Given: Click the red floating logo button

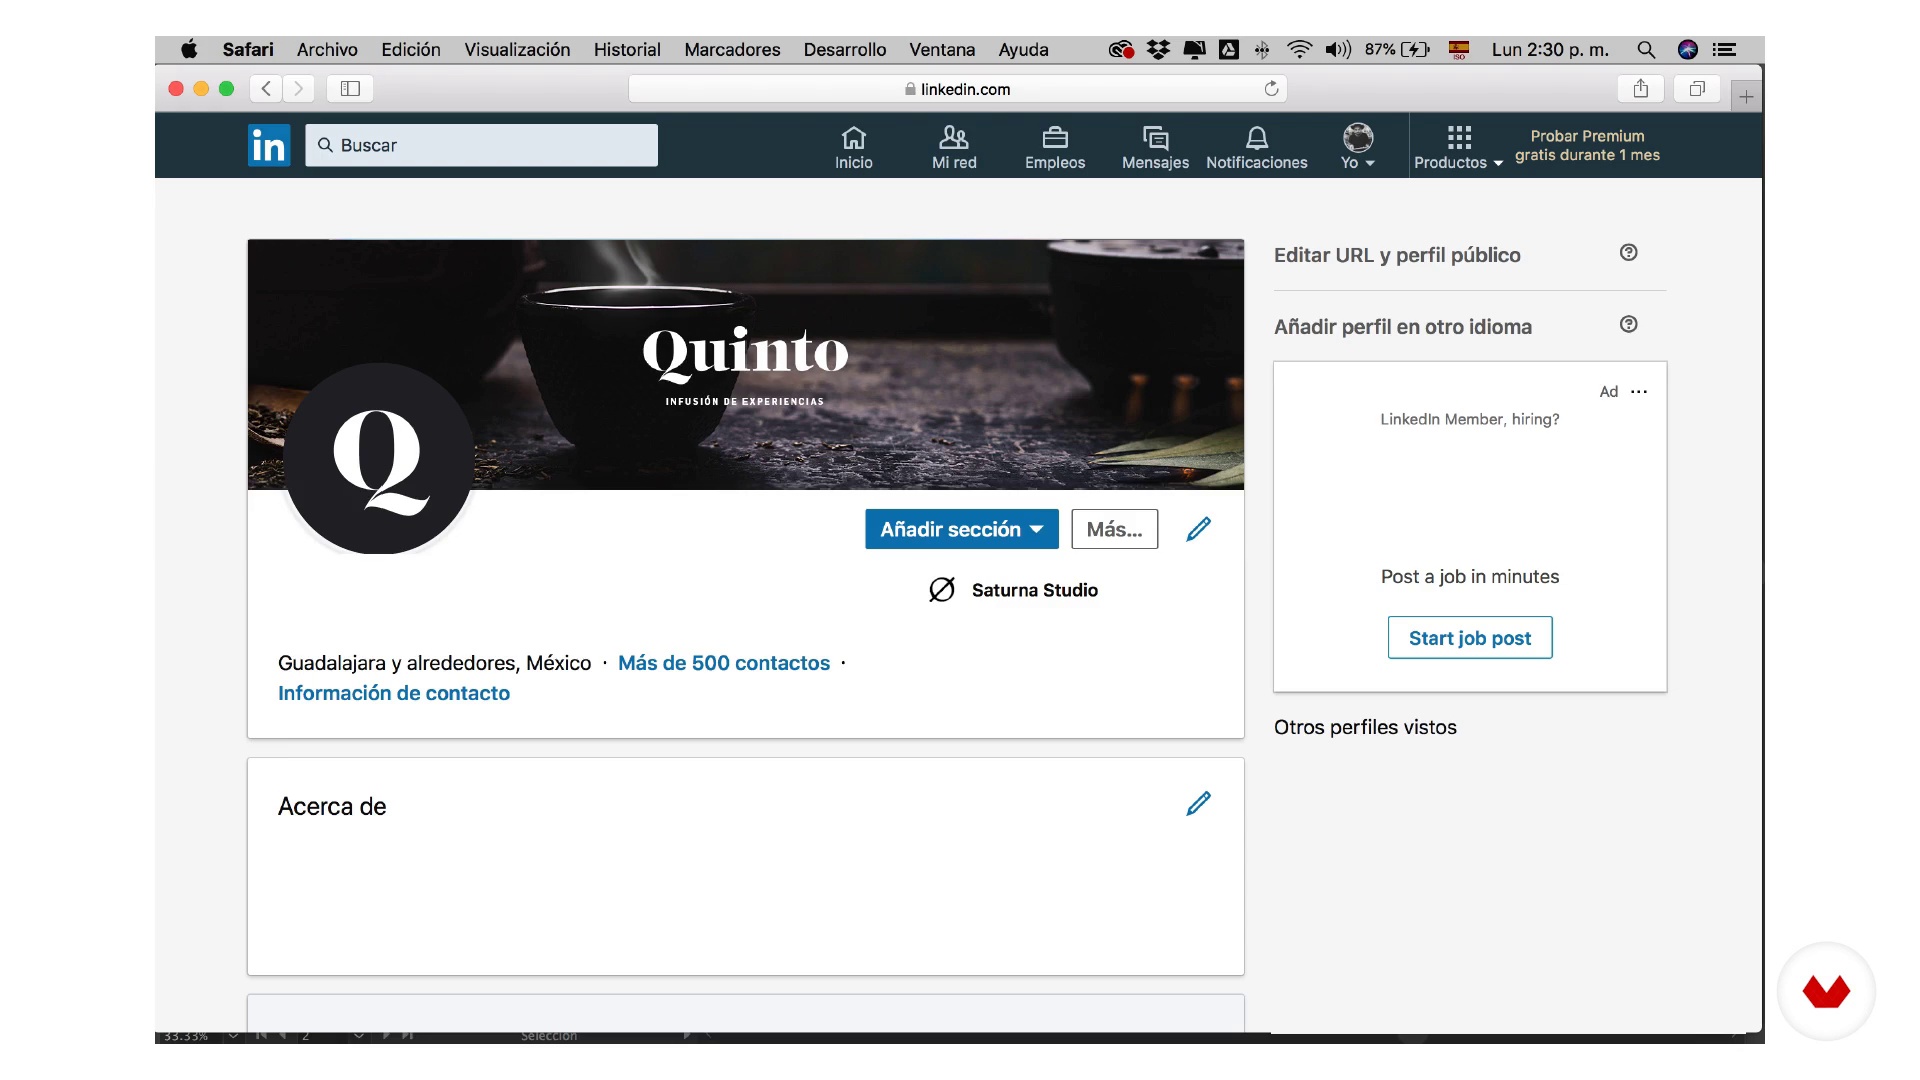Looking at the screenshot, I should [x=1826, y=991].
